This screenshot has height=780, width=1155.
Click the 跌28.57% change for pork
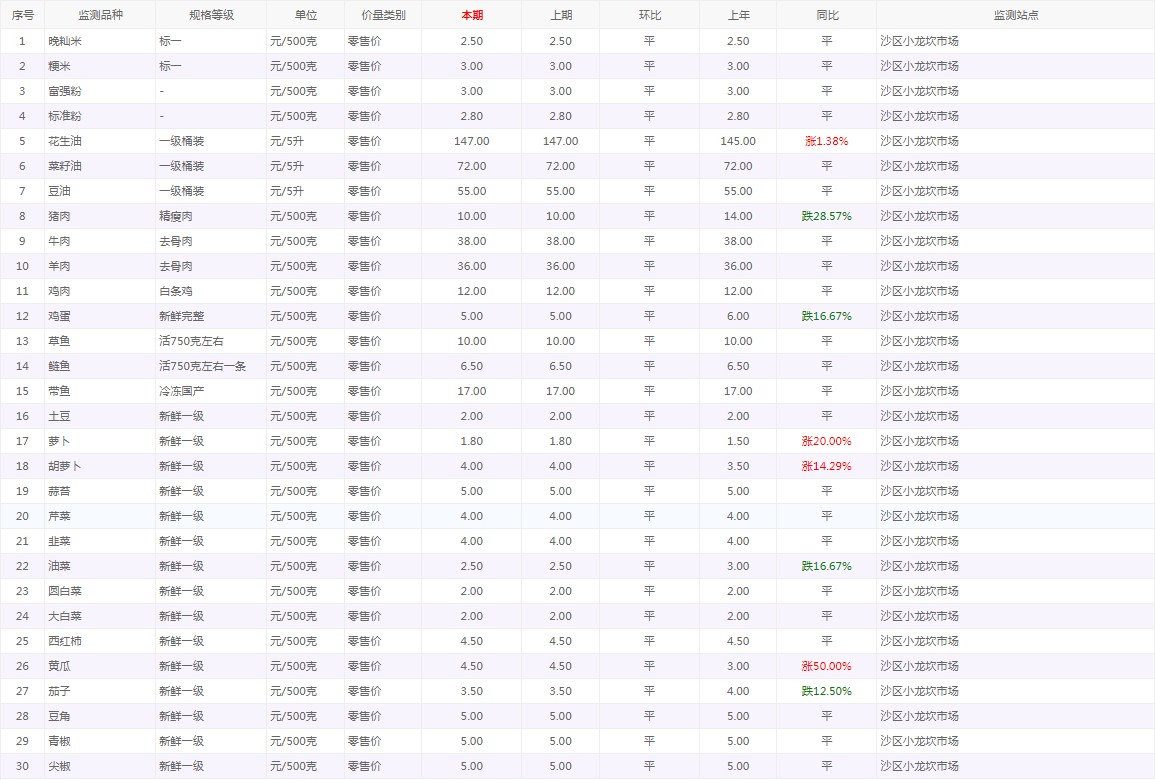click(826, 216)
